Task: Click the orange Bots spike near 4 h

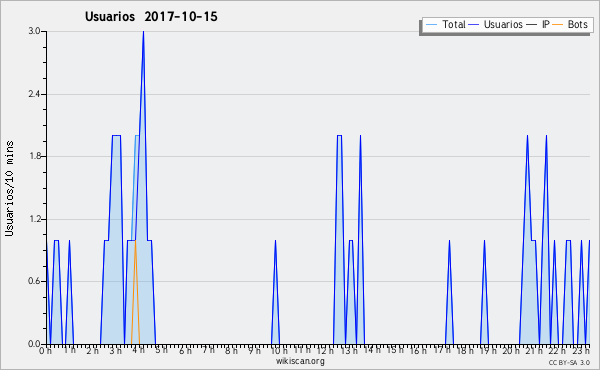Action: (x=135, y=292)
